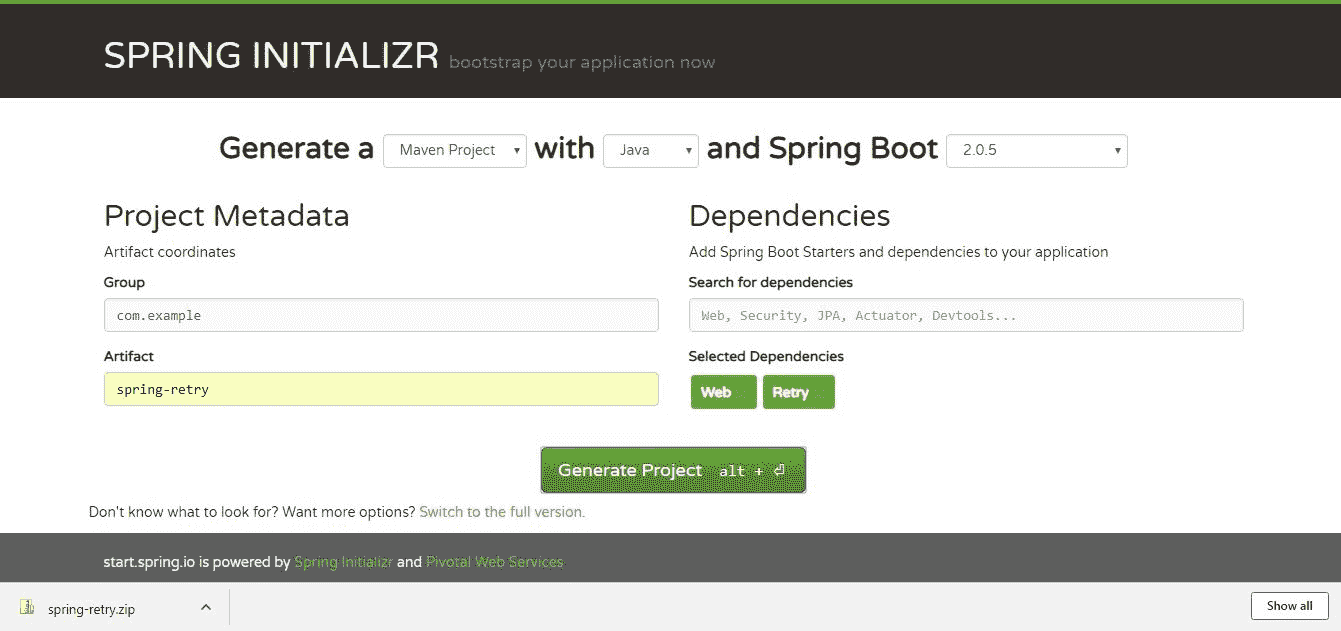Screen dimensions: 1341x631
Task: Open the Pivotal Web Services link
Action: 495,562
